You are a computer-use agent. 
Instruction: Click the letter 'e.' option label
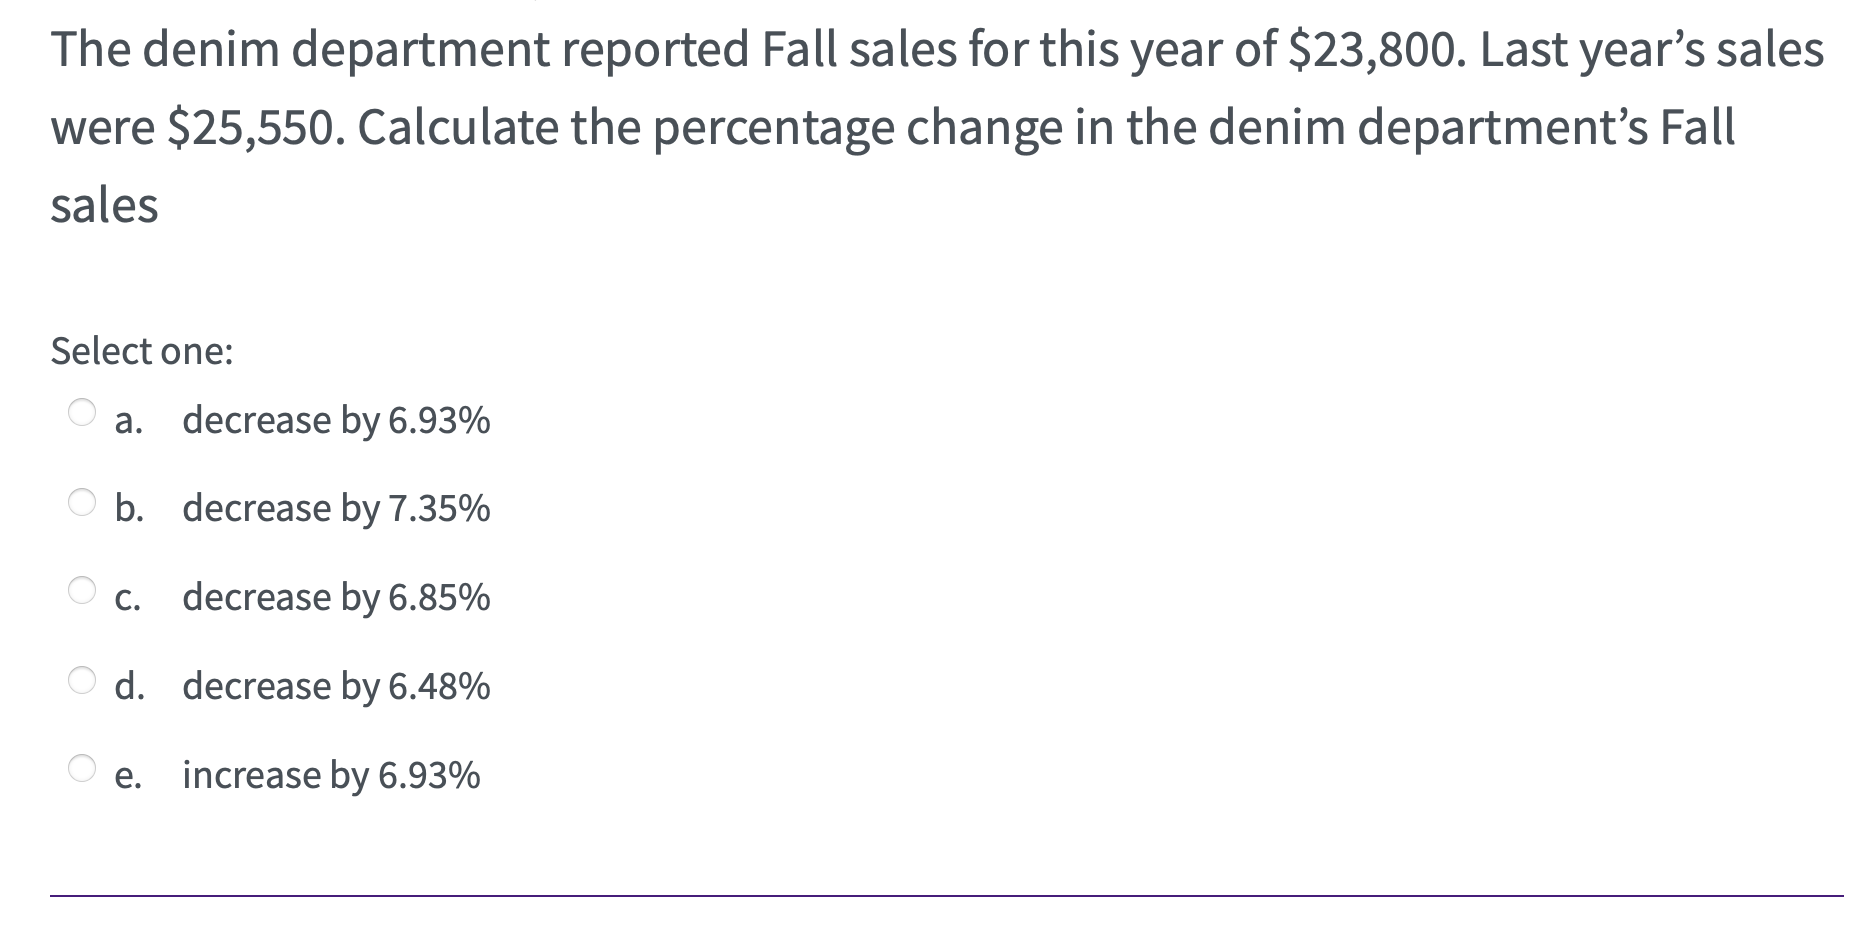pyautogui.click(x=128, y=776)
